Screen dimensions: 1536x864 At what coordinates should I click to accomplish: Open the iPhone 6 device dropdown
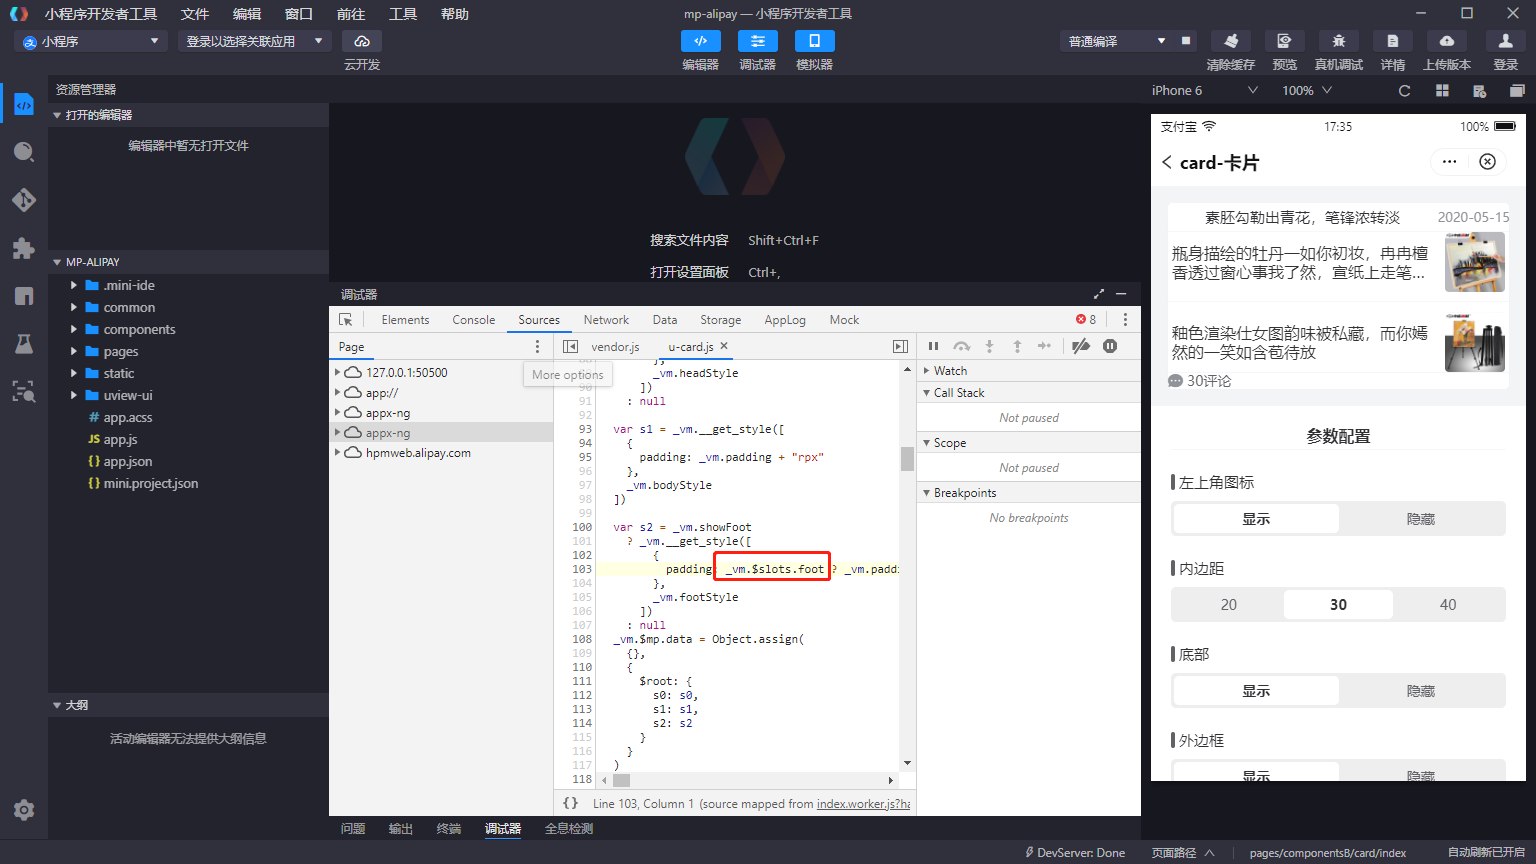[1204, 90]
